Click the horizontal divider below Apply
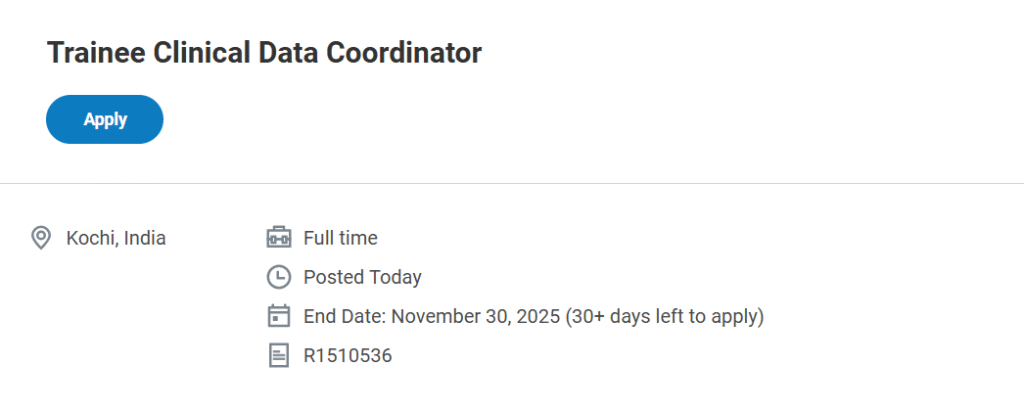Screen dimensions: 1024x411 click(512, 184)
